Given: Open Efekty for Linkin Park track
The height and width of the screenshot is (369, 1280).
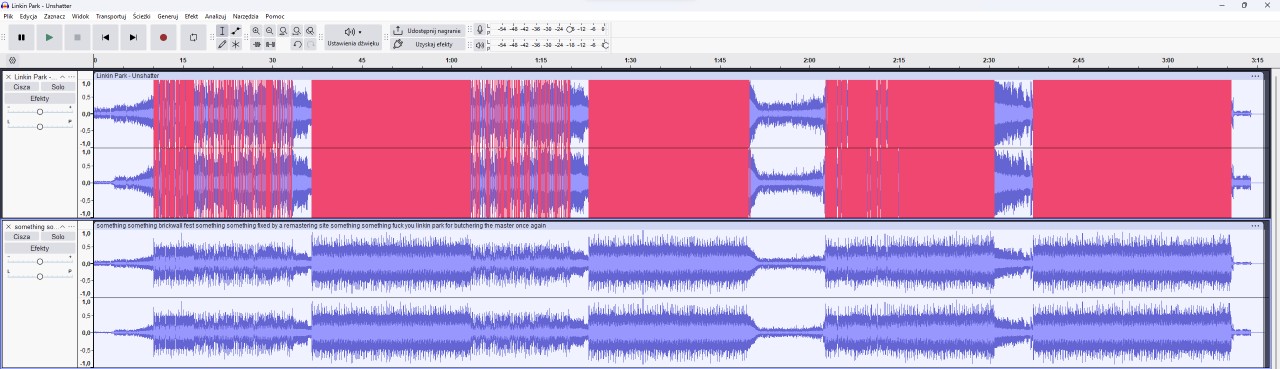Looking at the screenshot, I should 40,98.
